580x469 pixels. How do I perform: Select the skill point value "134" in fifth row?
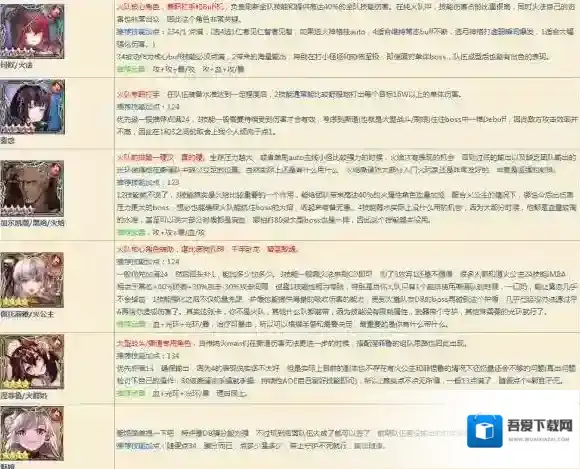click(173, 356)
